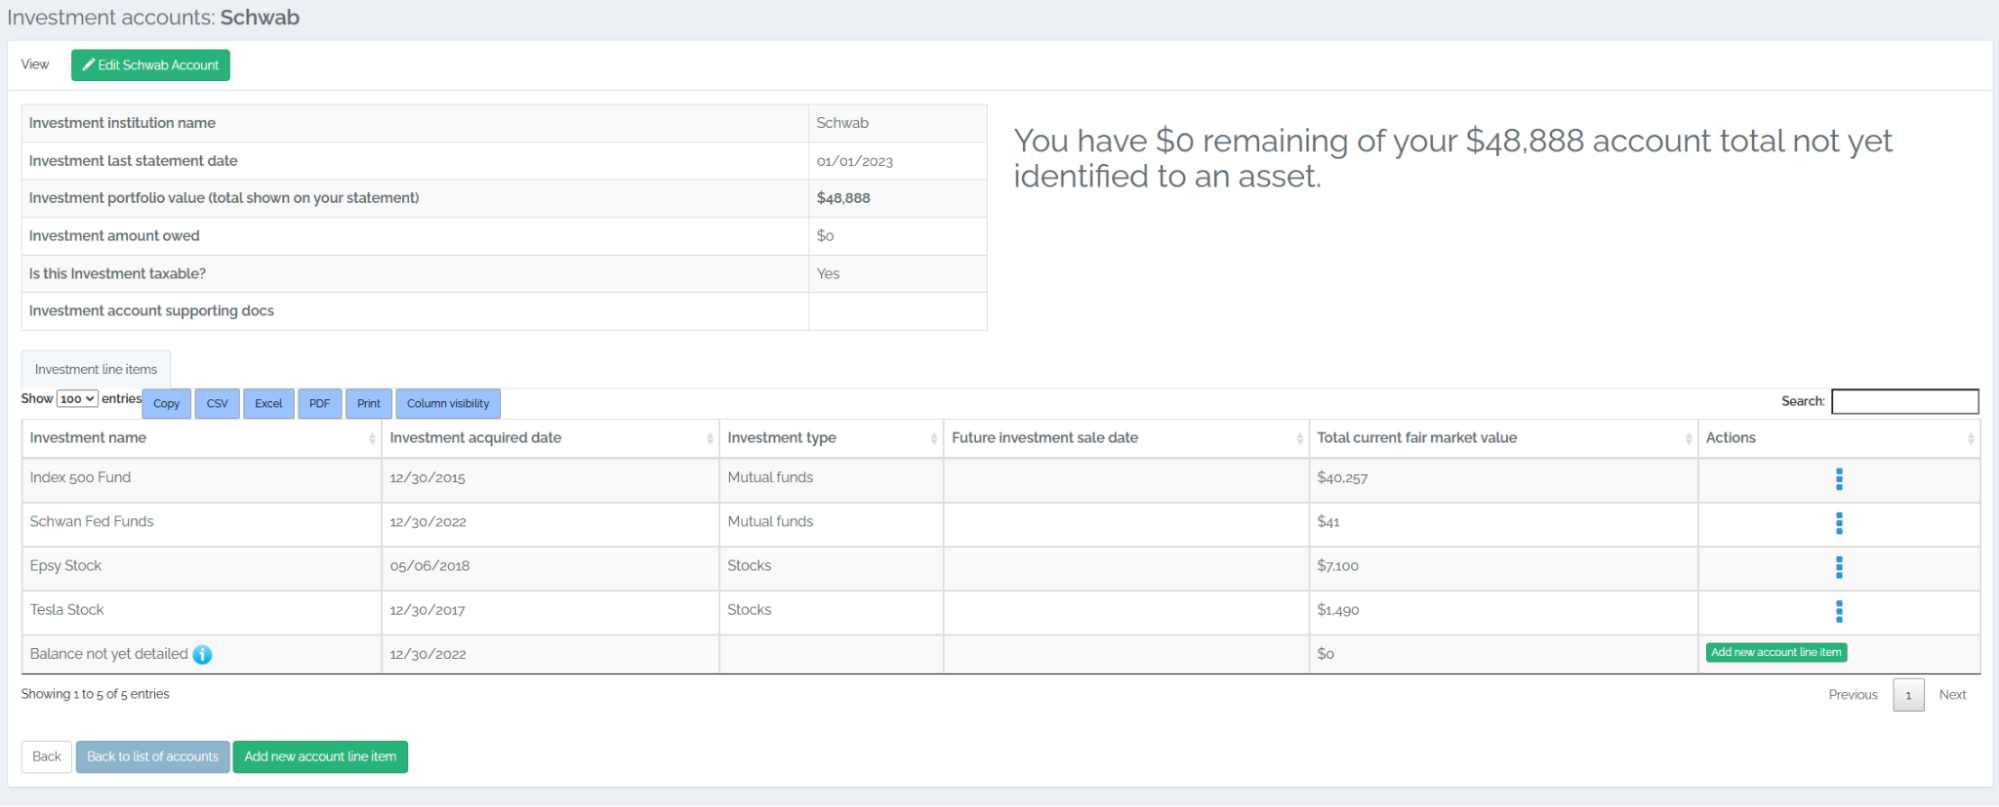Print the investment table
Viewport: 1999px width, 807px height.
[x=369, y=404]
